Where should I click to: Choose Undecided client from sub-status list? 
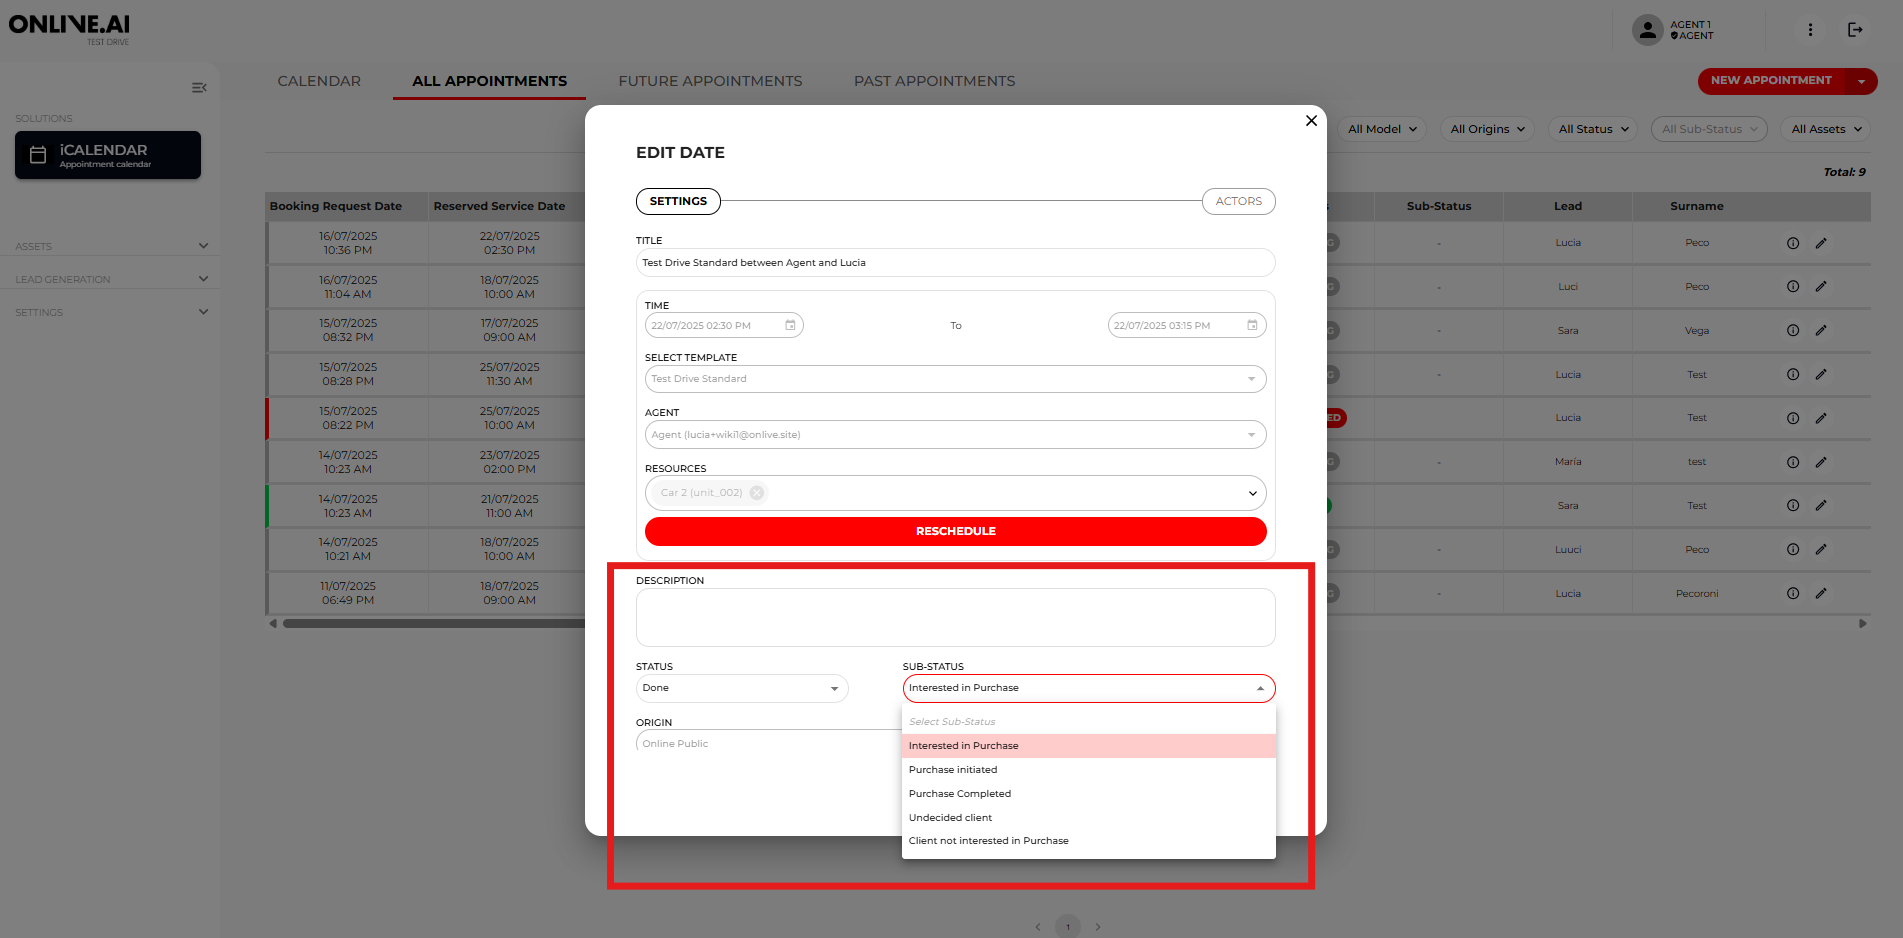point(950,818)
